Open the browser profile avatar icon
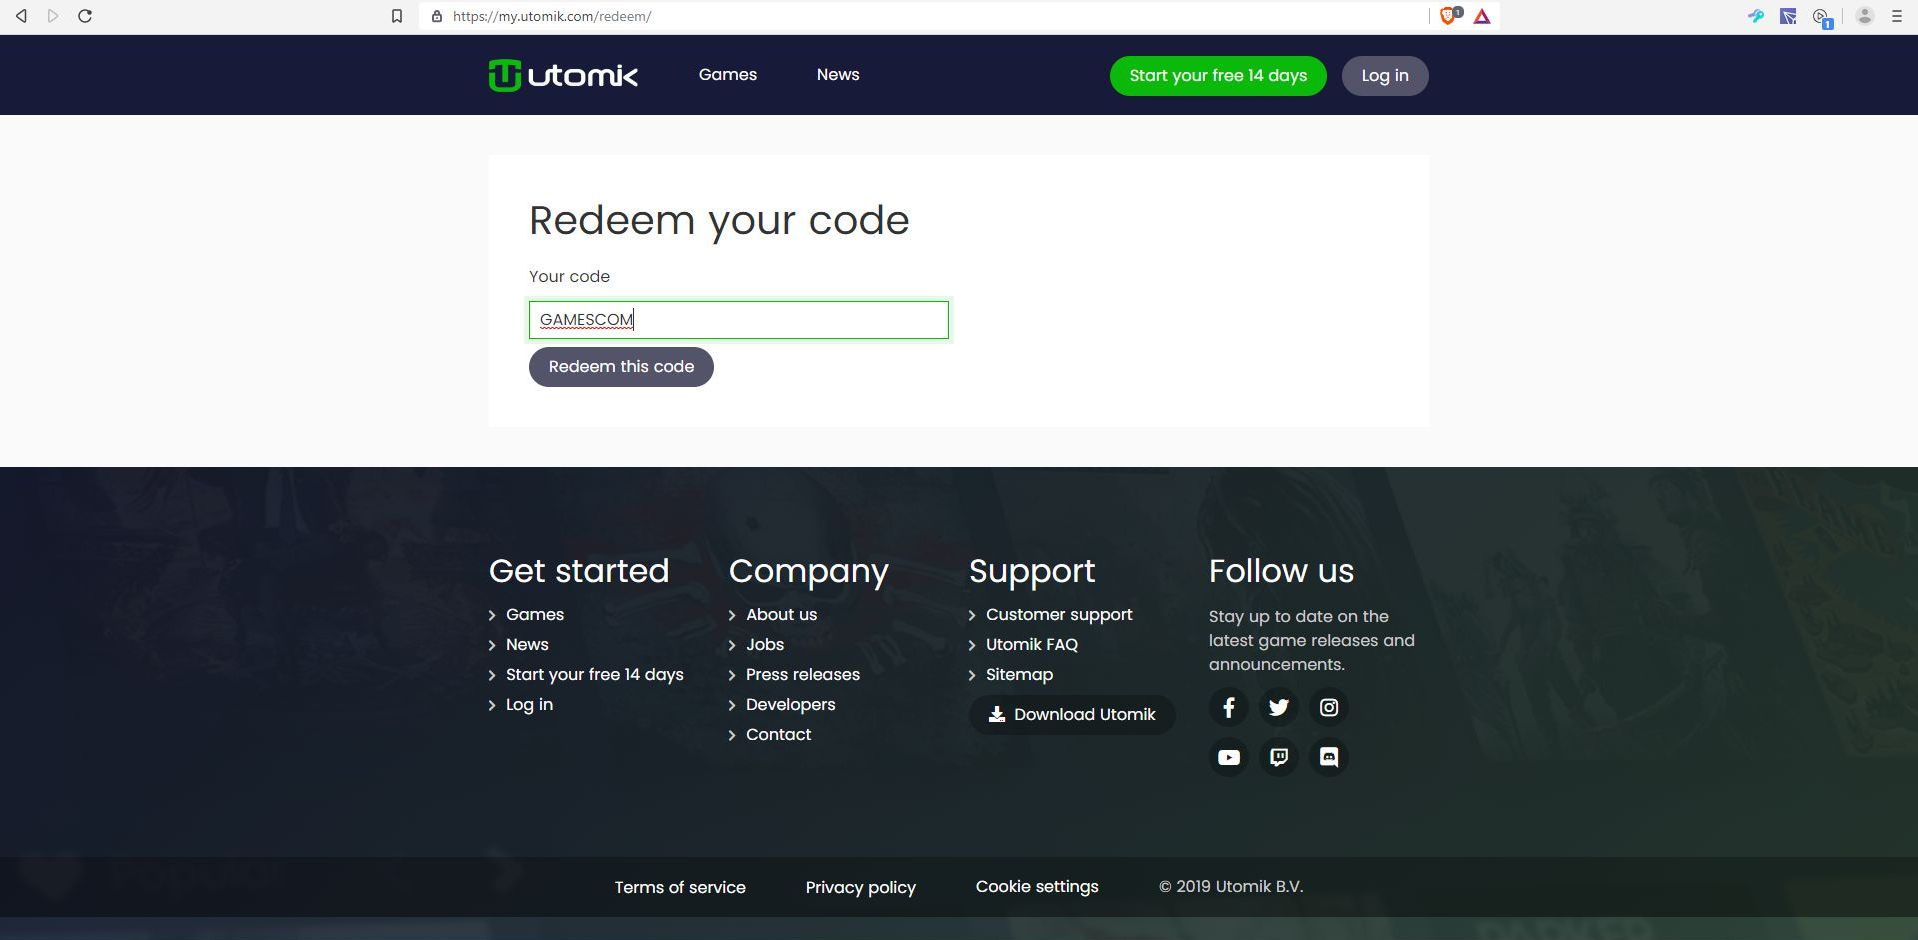The width and height of the screenshot is (1918, 940). pos(1865,16)
